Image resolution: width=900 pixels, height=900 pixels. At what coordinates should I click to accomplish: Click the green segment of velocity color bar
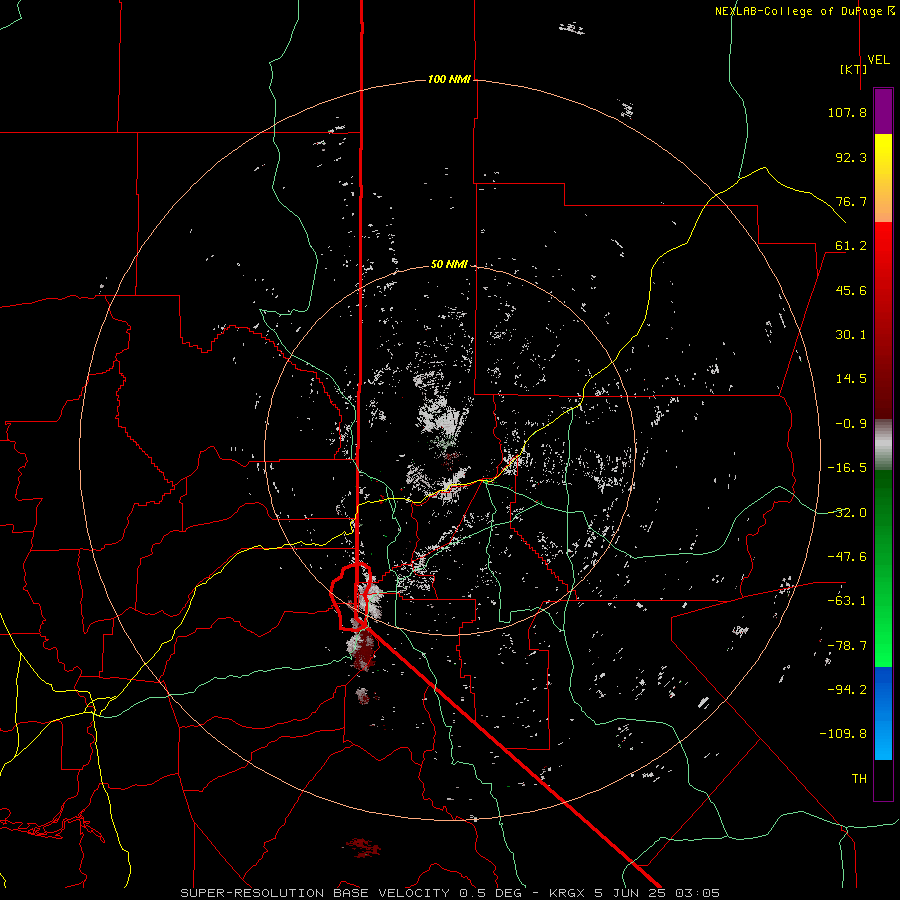[x=883, y=568]
